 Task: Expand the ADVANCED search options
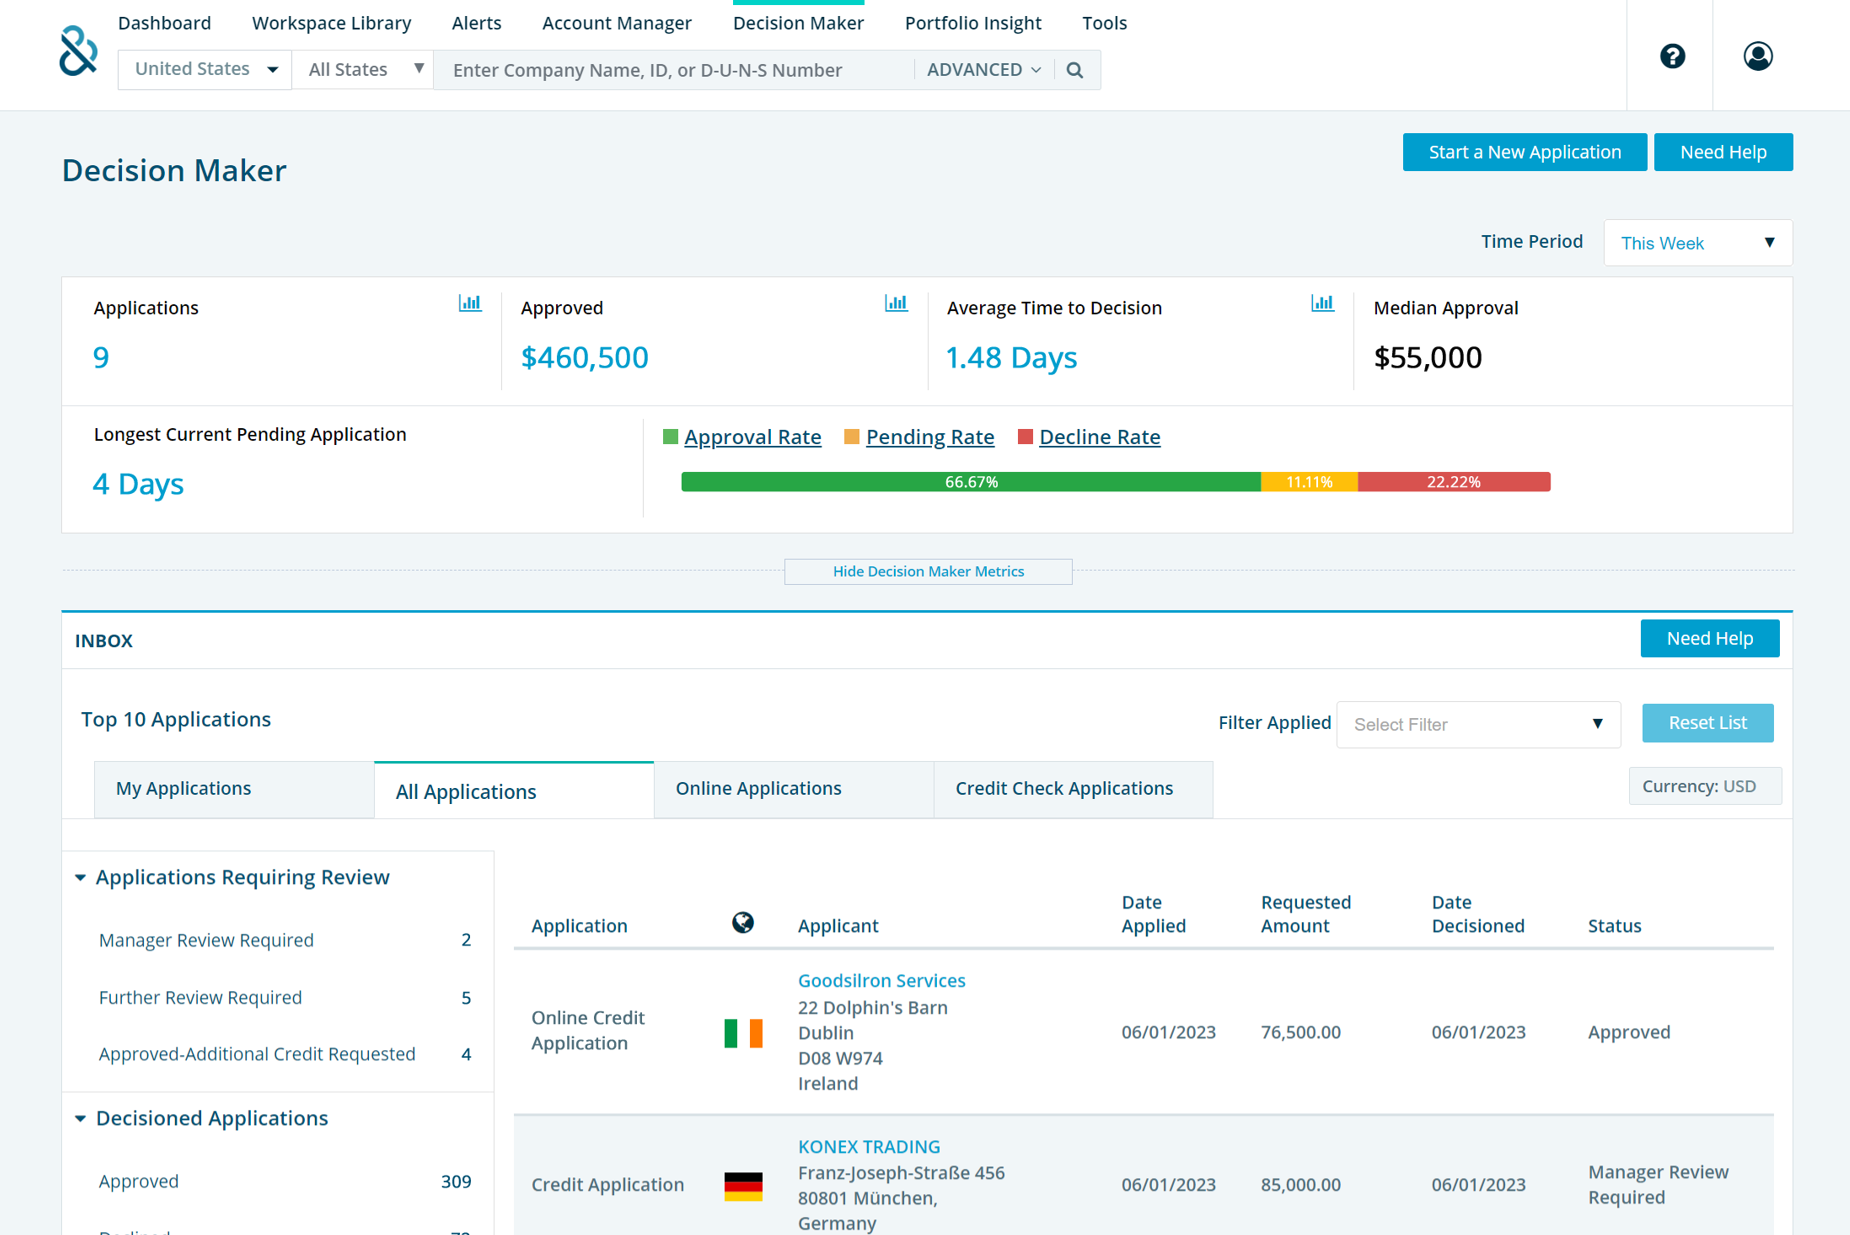(x=984, y=70)
